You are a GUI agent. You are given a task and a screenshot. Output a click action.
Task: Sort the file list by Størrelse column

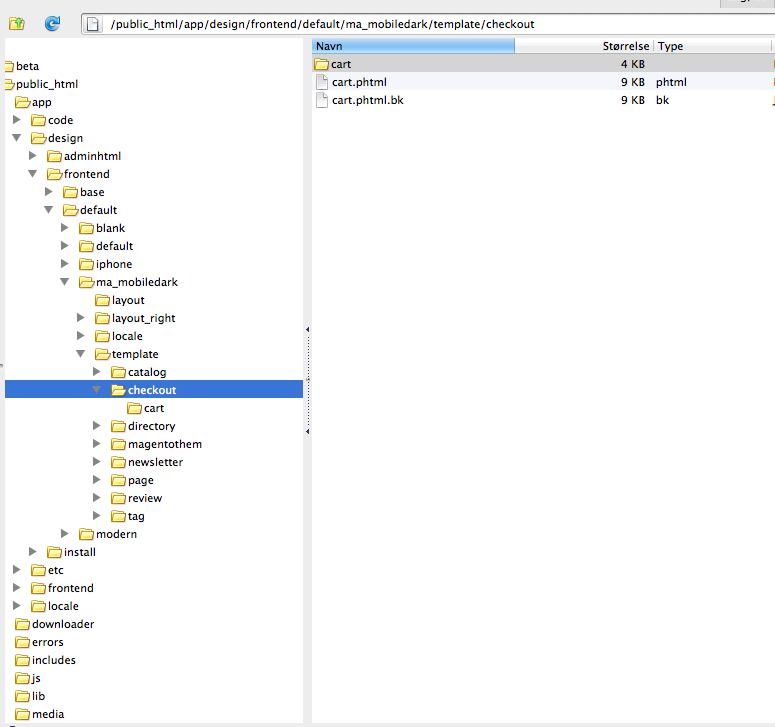[x=584, y=46]
